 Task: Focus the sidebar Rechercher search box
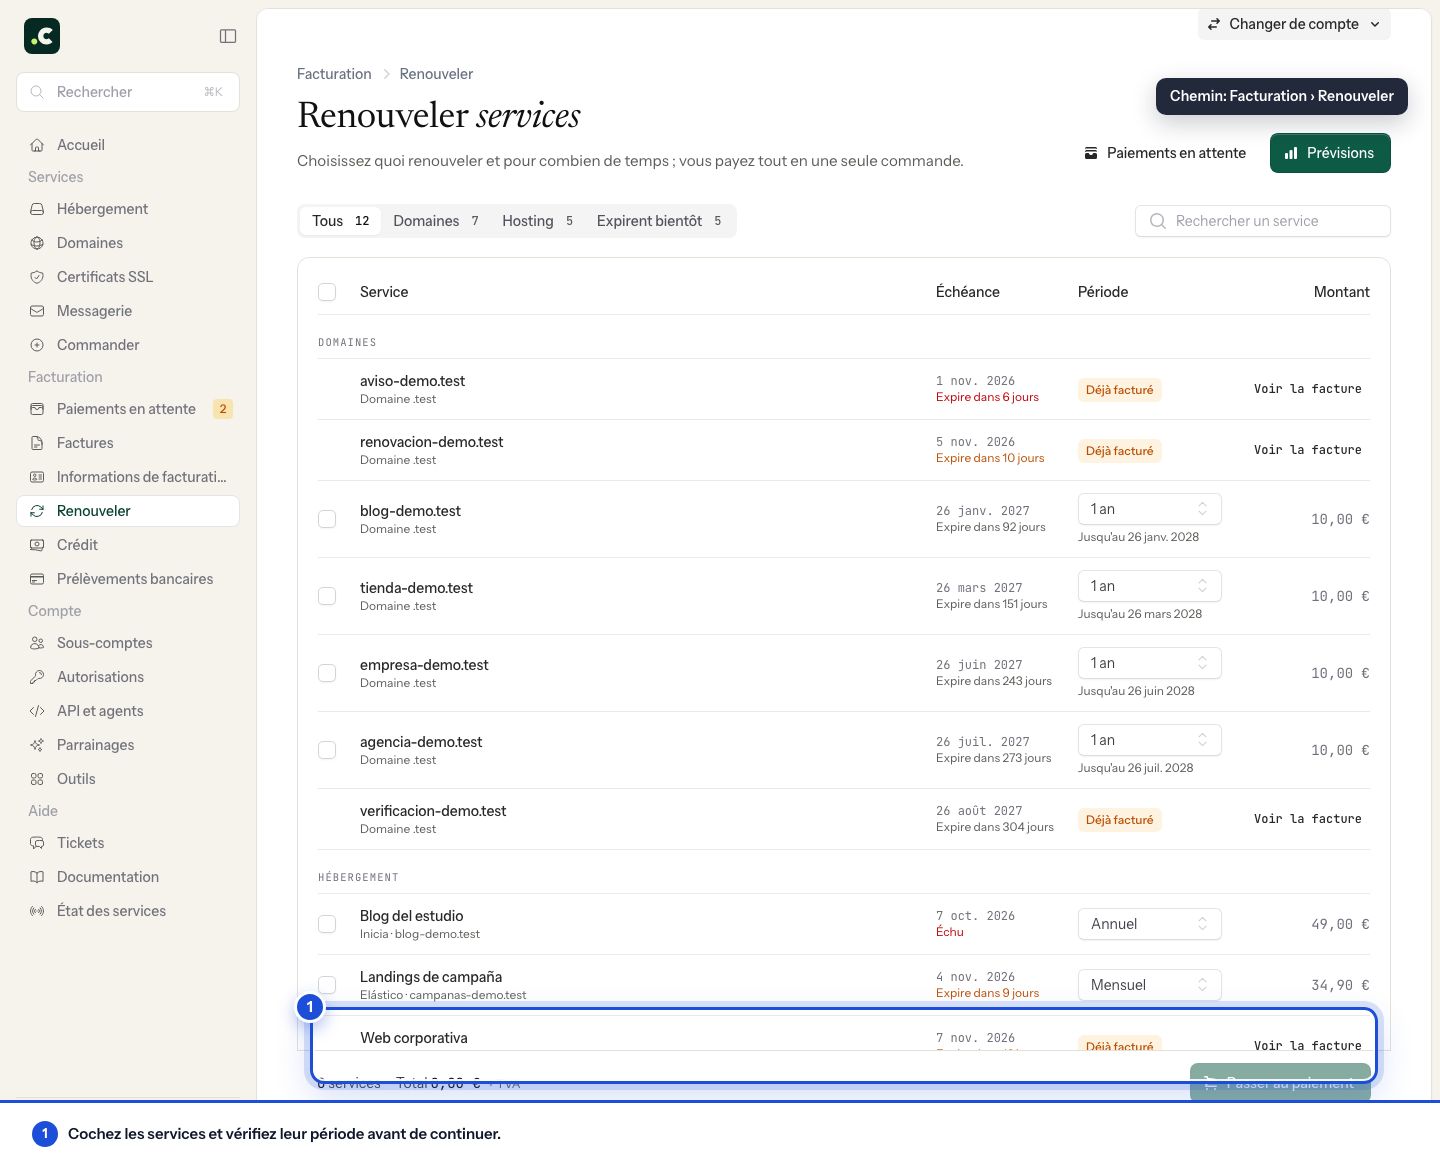tap(128, 92)
